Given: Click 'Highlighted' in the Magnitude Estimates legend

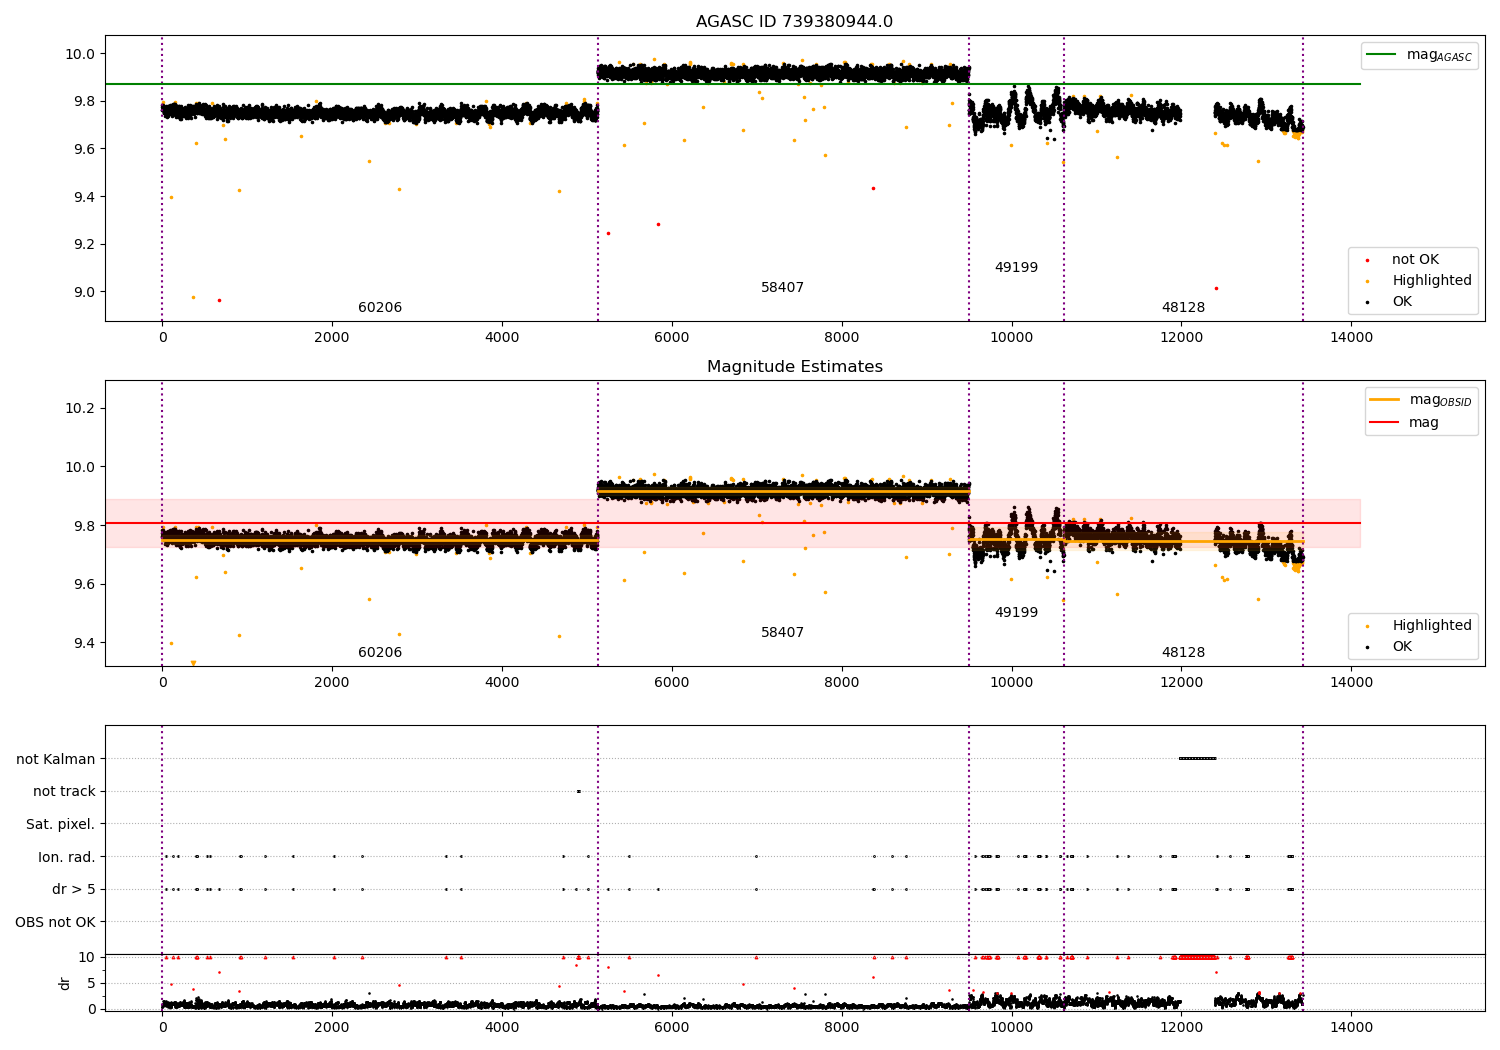Looking at the screenshot, I should pos(1419,626).
